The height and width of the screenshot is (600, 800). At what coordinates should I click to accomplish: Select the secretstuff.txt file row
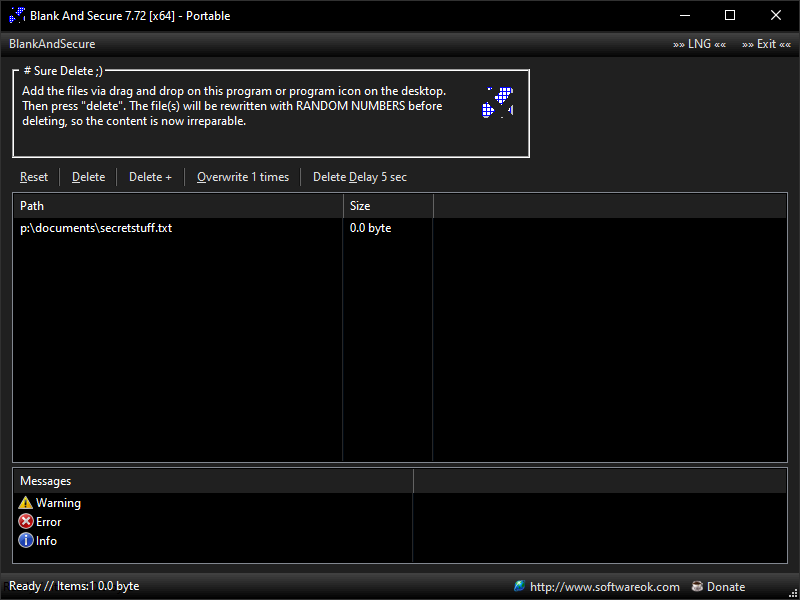click(x=96, y=228)
